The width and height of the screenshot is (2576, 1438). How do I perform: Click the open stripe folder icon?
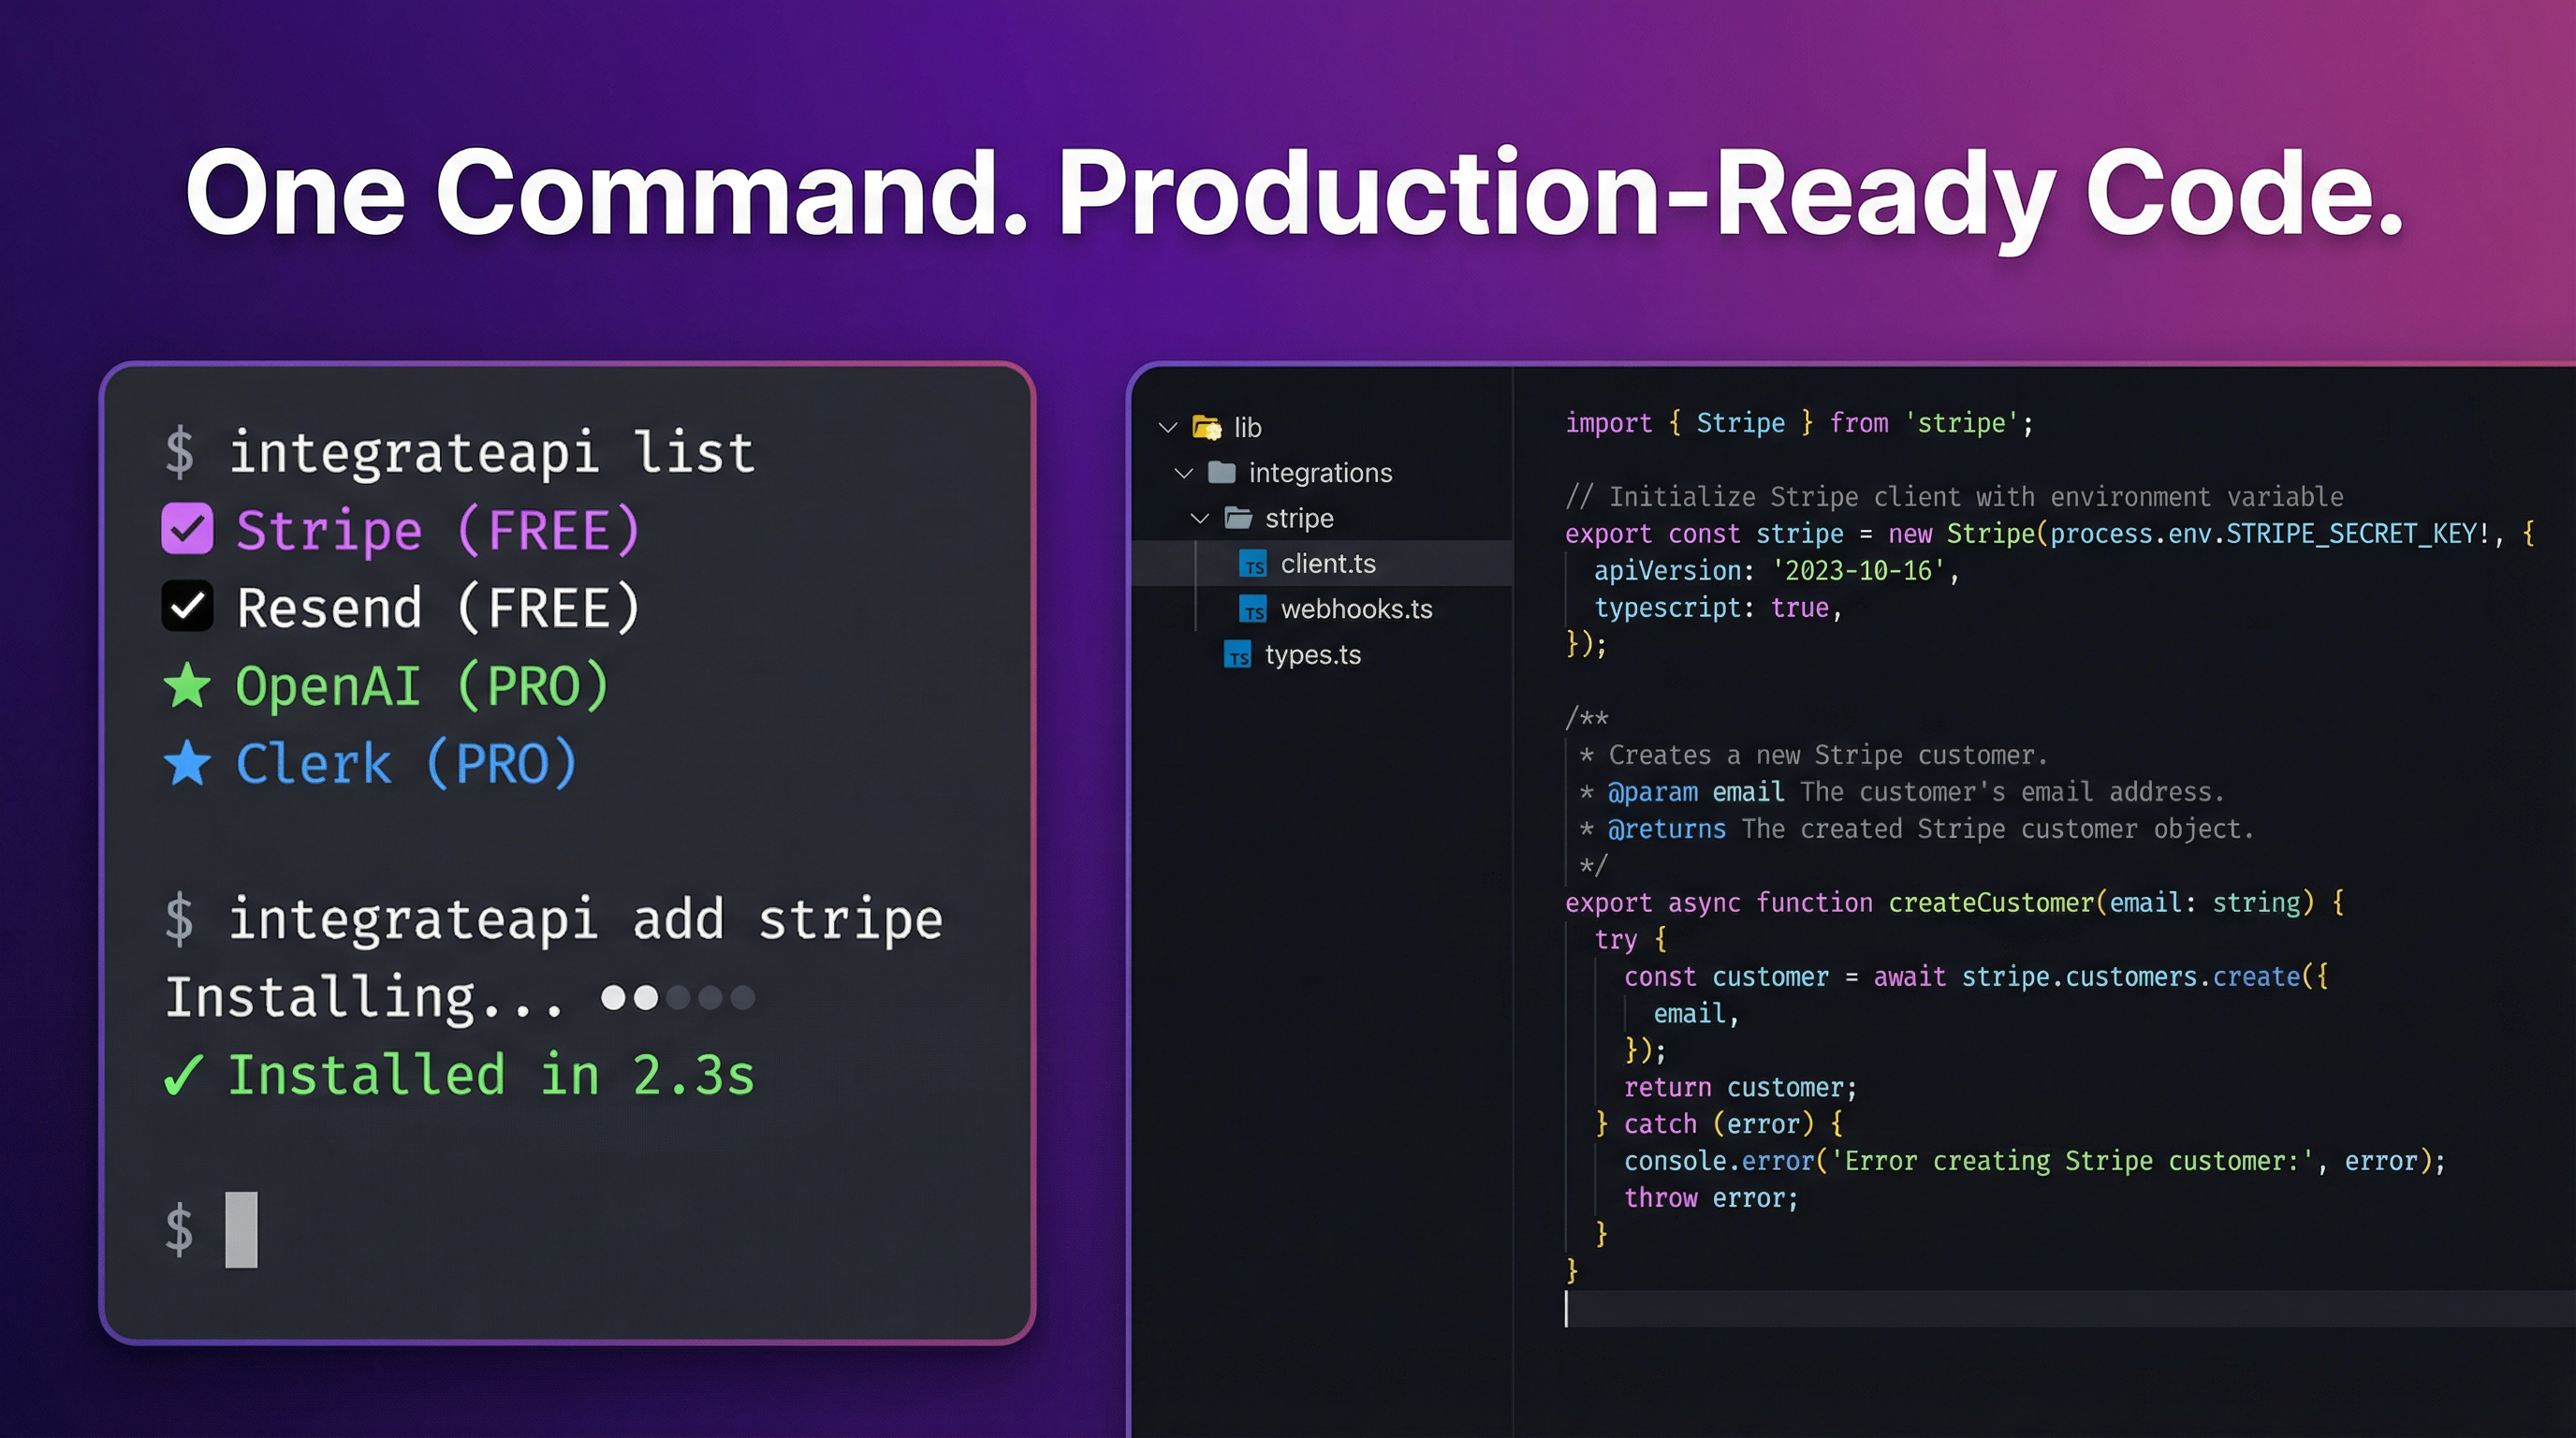click(x=1238, y=518)
